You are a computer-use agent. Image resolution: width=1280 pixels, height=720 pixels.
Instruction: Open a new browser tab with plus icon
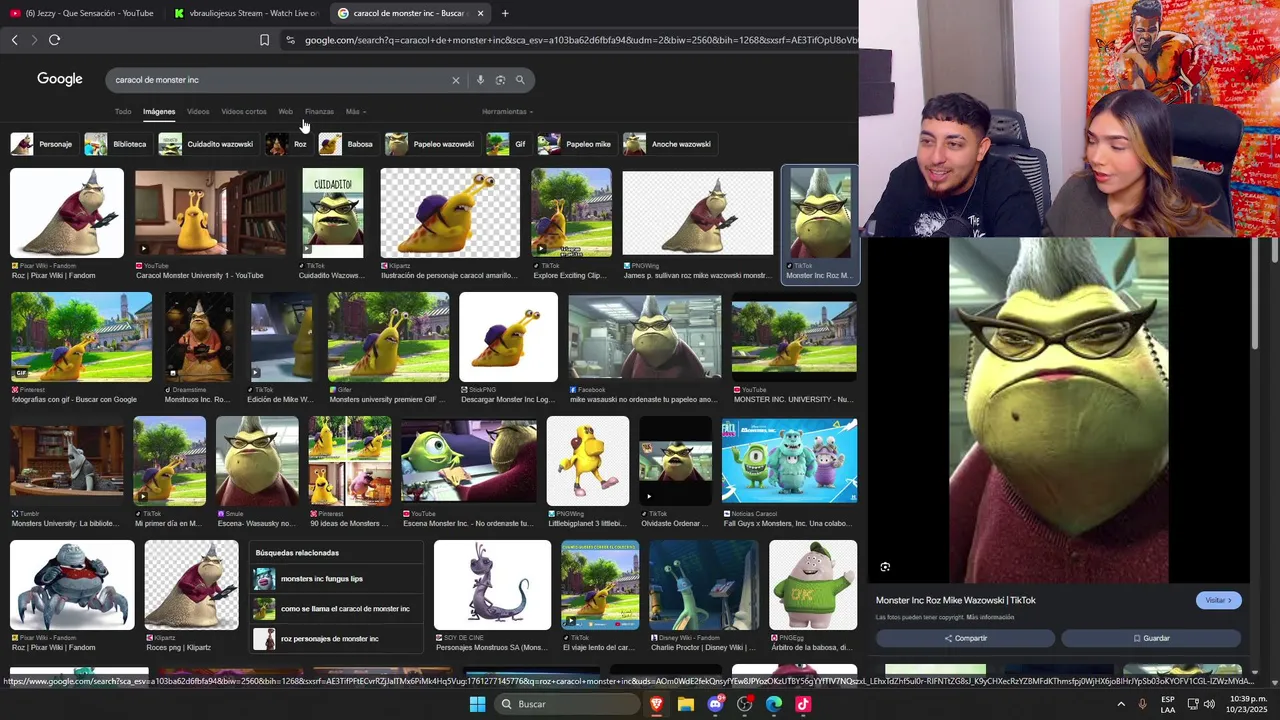coord(505,13)
